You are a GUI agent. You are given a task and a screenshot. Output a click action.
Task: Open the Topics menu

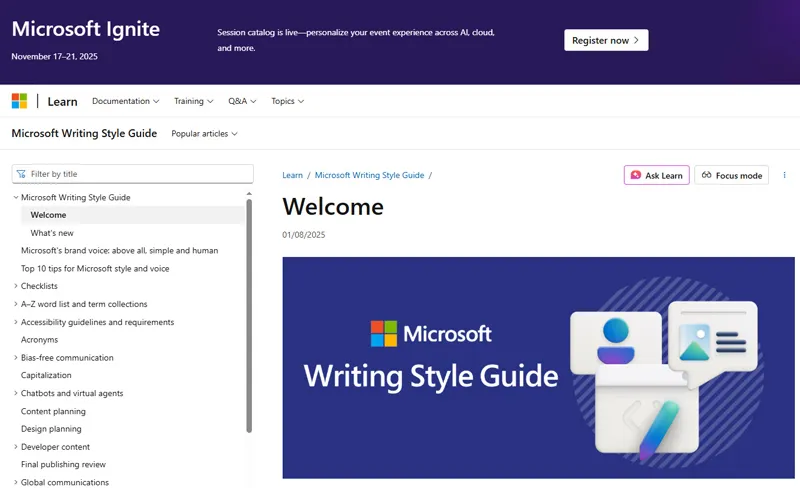287,101
